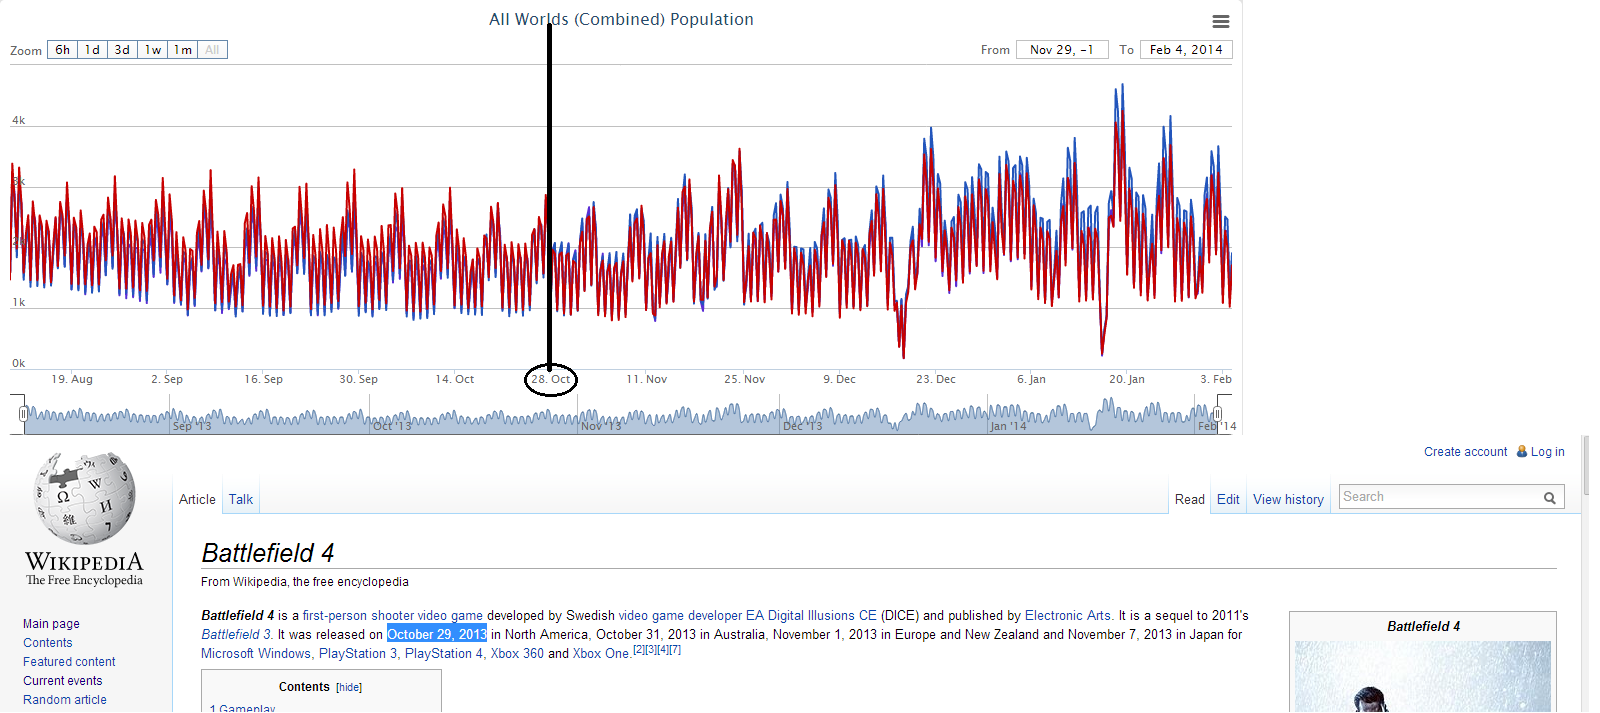Viewport: 1600px width, 713px height.
Task: Open citation footnote [7]
Action: [675, 650]
